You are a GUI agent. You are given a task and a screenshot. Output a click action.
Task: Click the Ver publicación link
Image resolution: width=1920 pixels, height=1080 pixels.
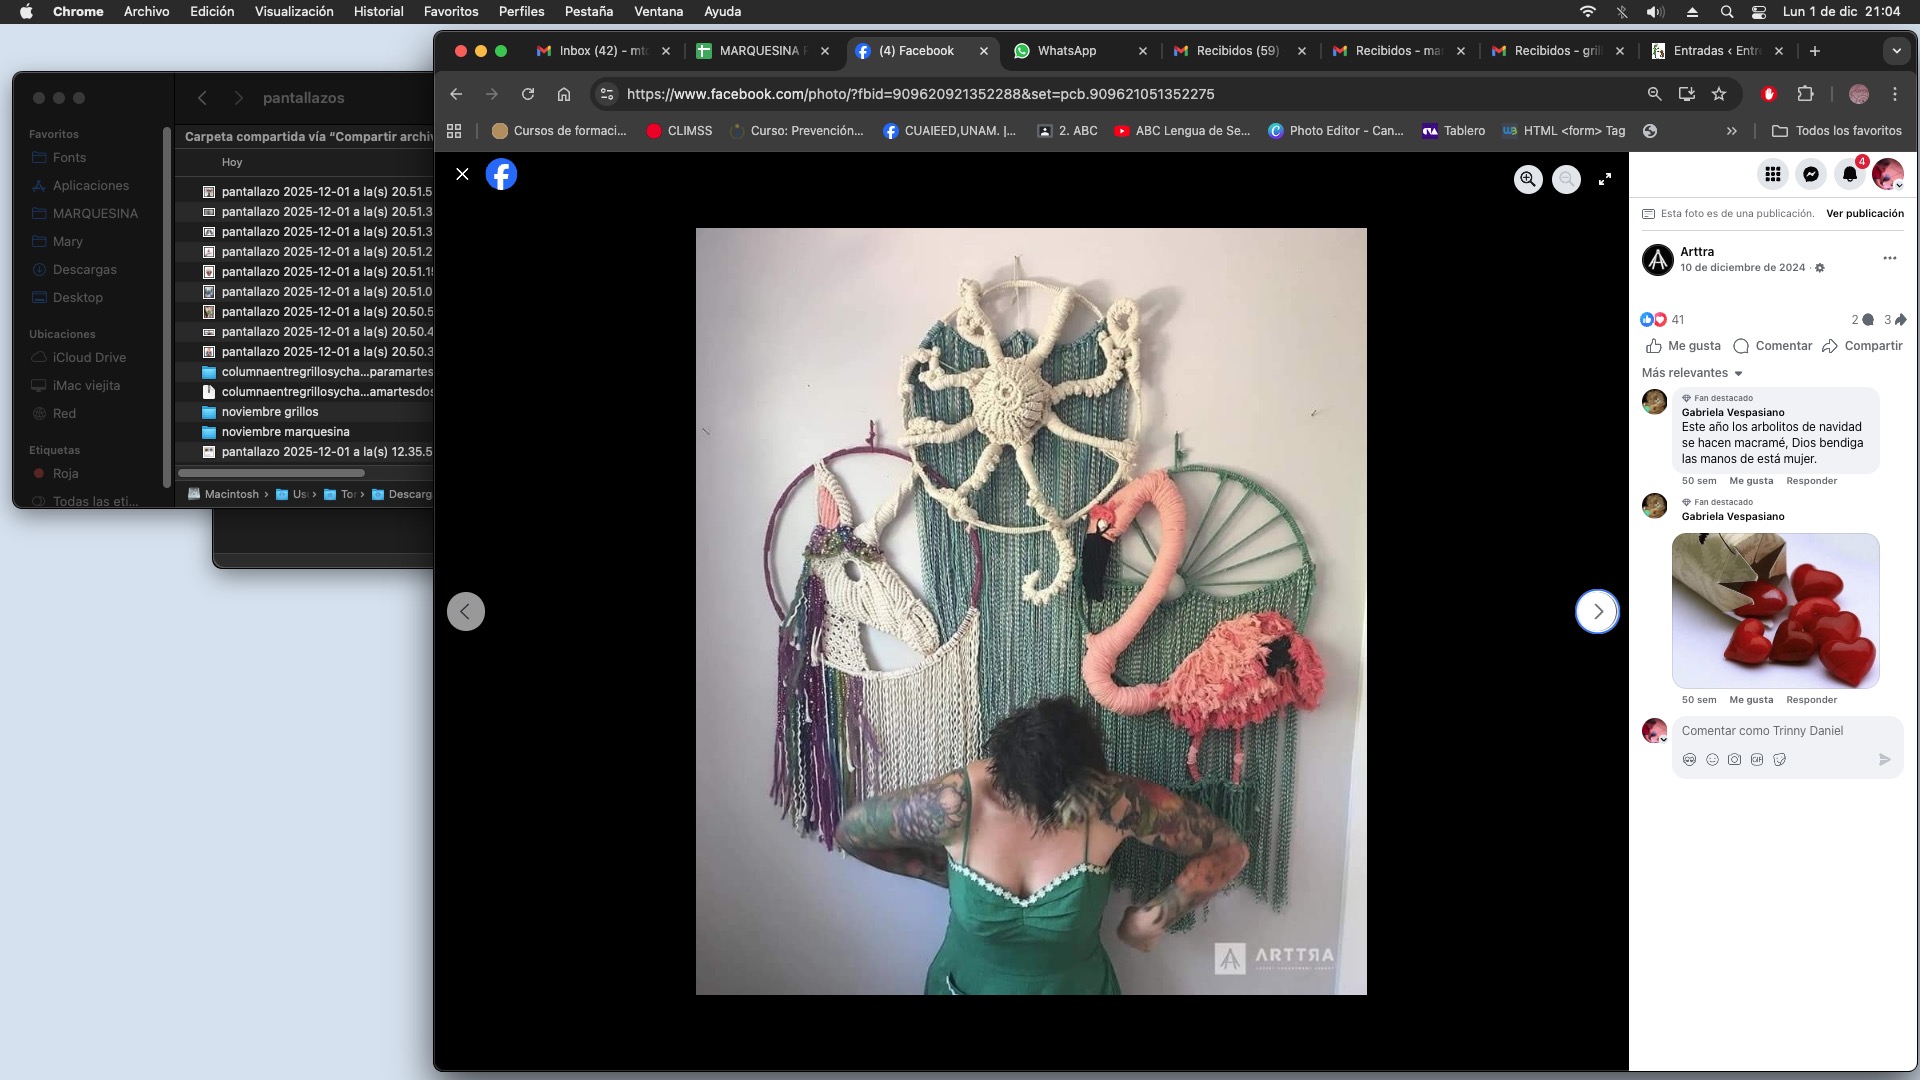tap(1864, 213)
